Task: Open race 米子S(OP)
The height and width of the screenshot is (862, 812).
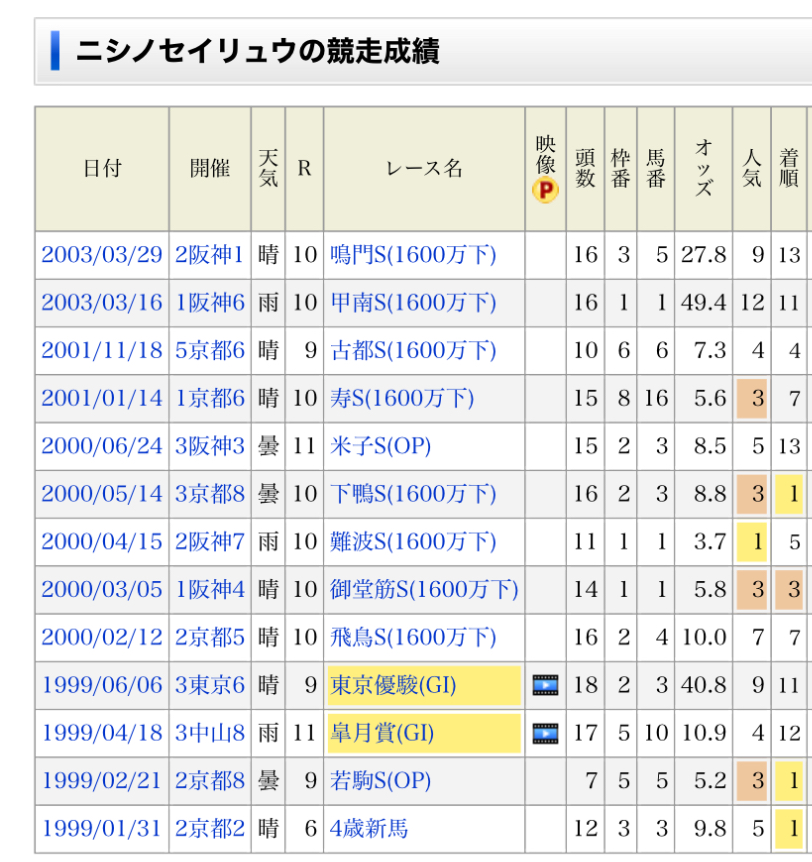Action: [380, 446]
